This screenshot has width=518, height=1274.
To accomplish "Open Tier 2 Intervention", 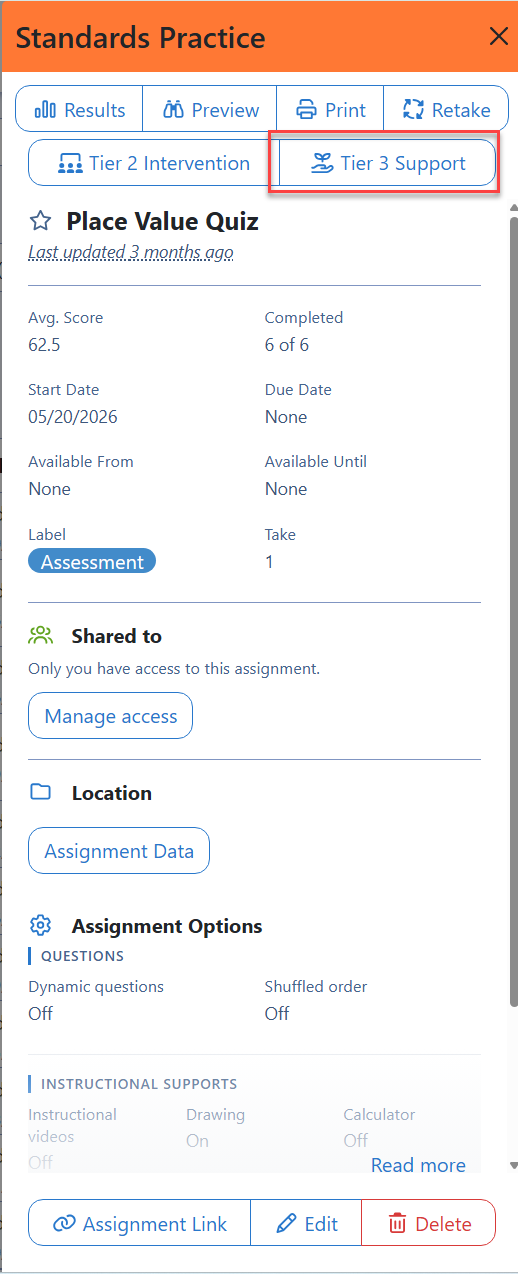I will (x=153, y=163).
